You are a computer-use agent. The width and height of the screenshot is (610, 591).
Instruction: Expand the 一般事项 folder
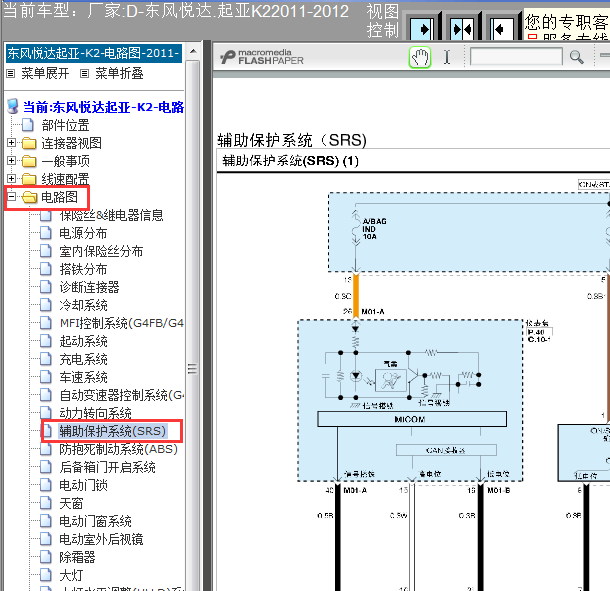tap(11, 160)
